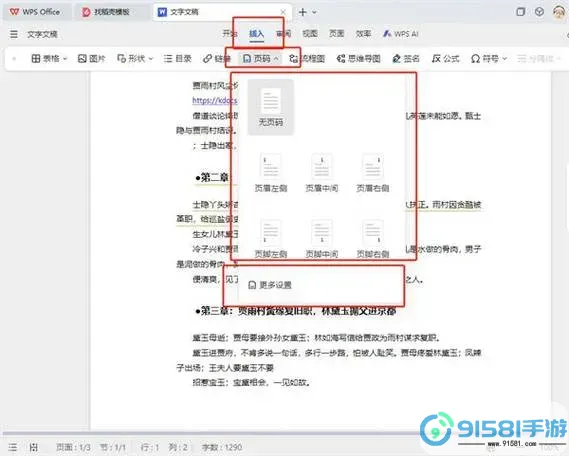The height and width of the screenshot is (456, 569).
Task: Switch to the 视图 ribbon tab
Action: click(310, 34)
